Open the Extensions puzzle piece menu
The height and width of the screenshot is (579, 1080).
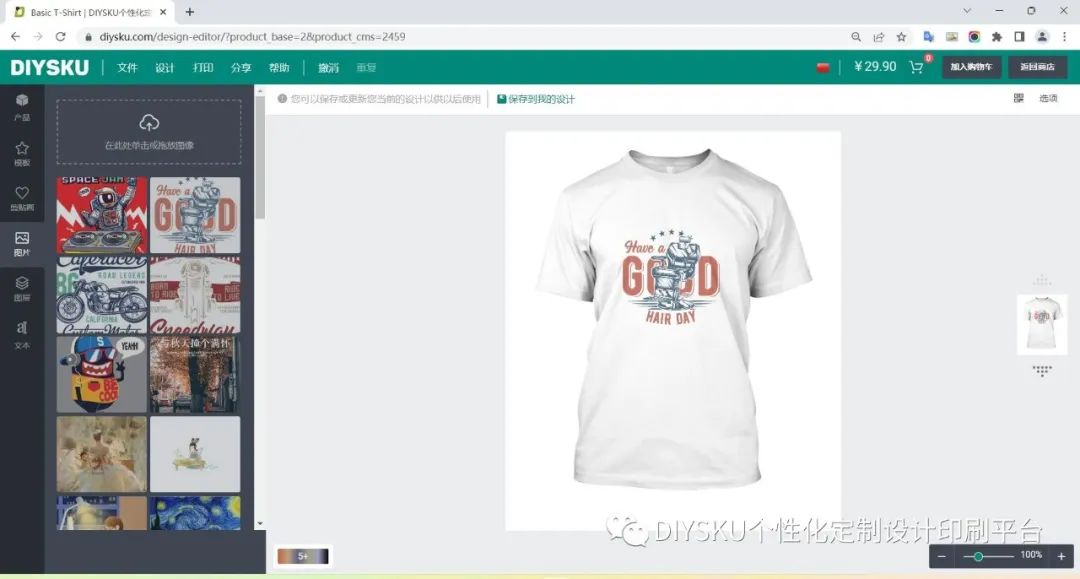[x=997, y=36]
